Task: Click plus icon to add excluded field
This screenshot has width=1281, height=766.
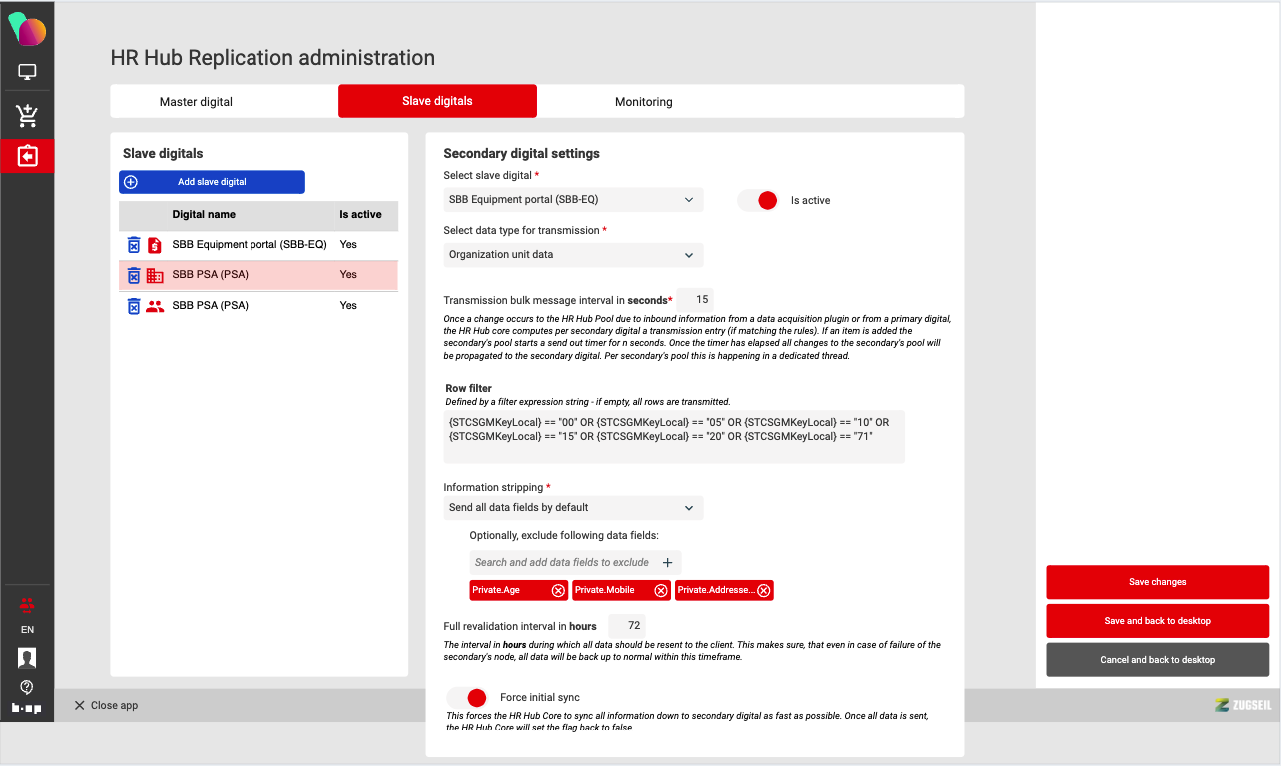Action: [668, 562]
